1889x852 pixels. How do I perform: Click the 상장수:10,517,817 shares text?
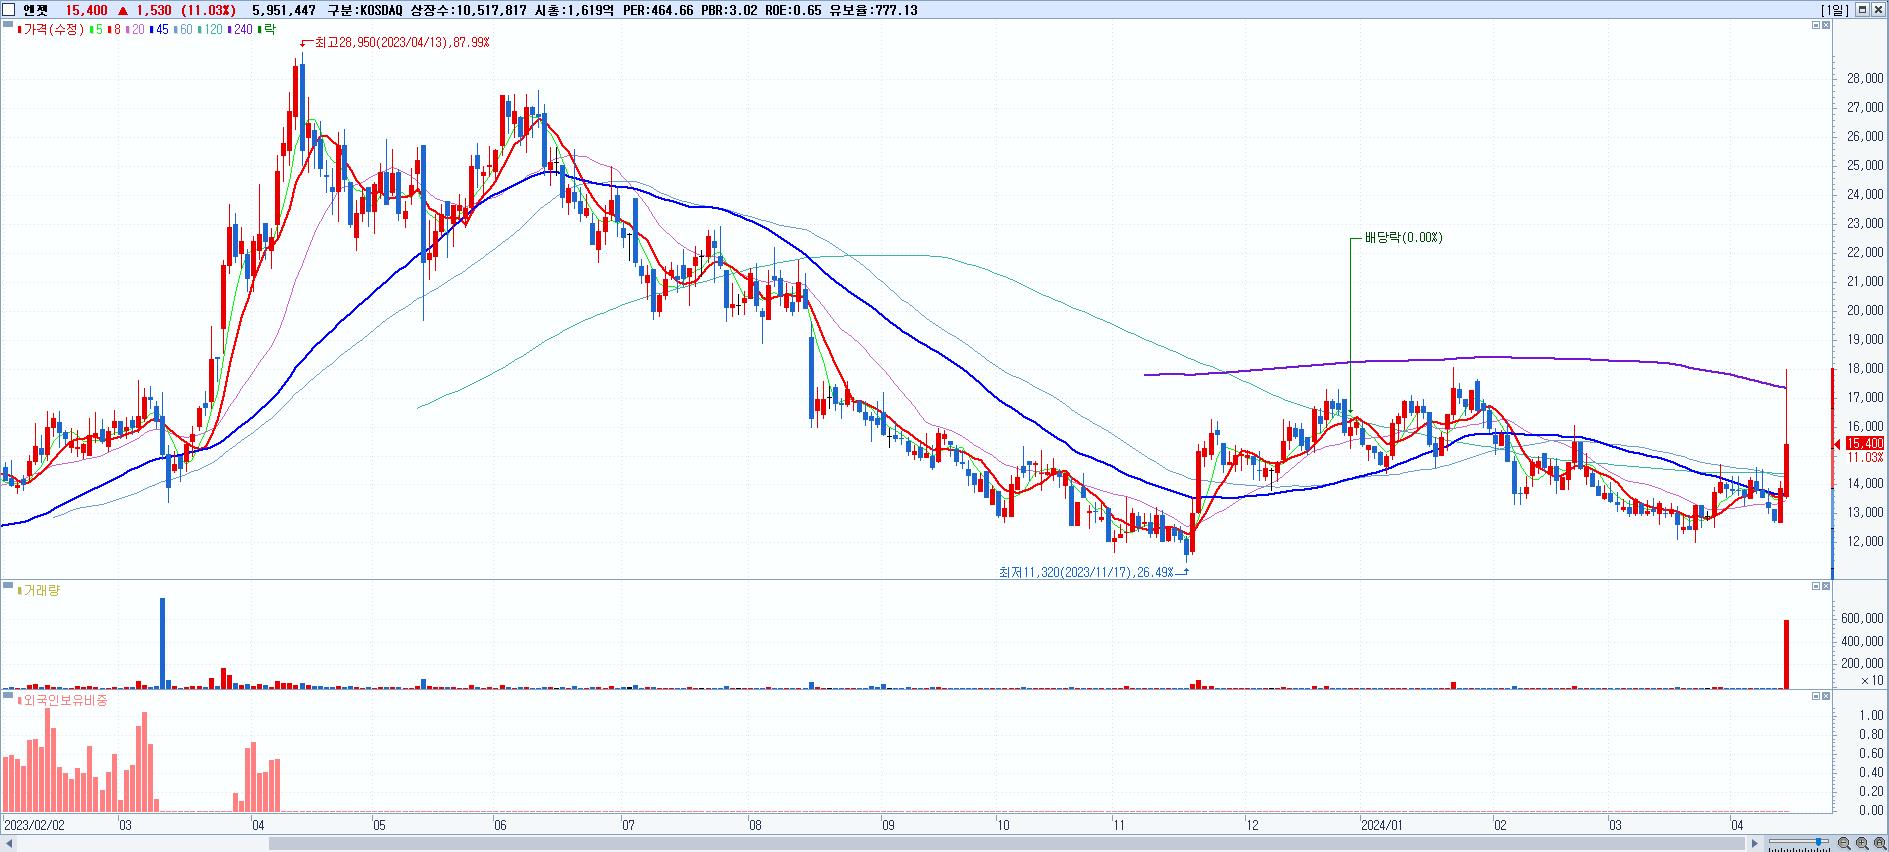coord(467,10)
